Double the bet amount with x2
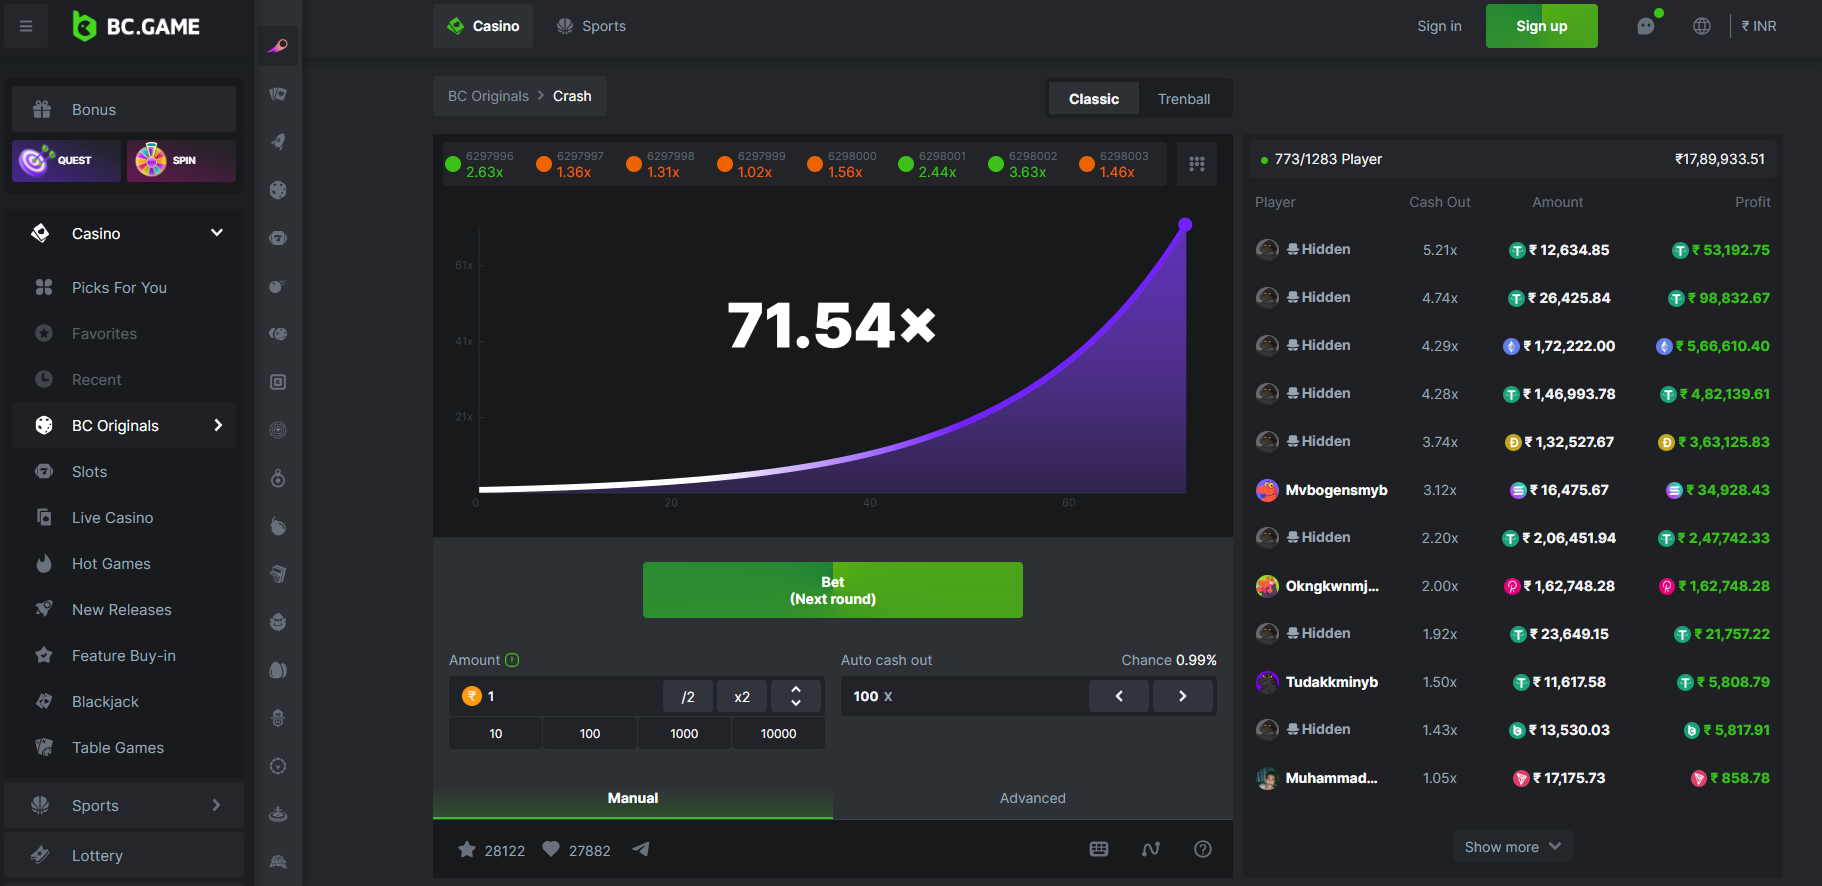Screen dimensions: 1822x886 pos(742,696)
